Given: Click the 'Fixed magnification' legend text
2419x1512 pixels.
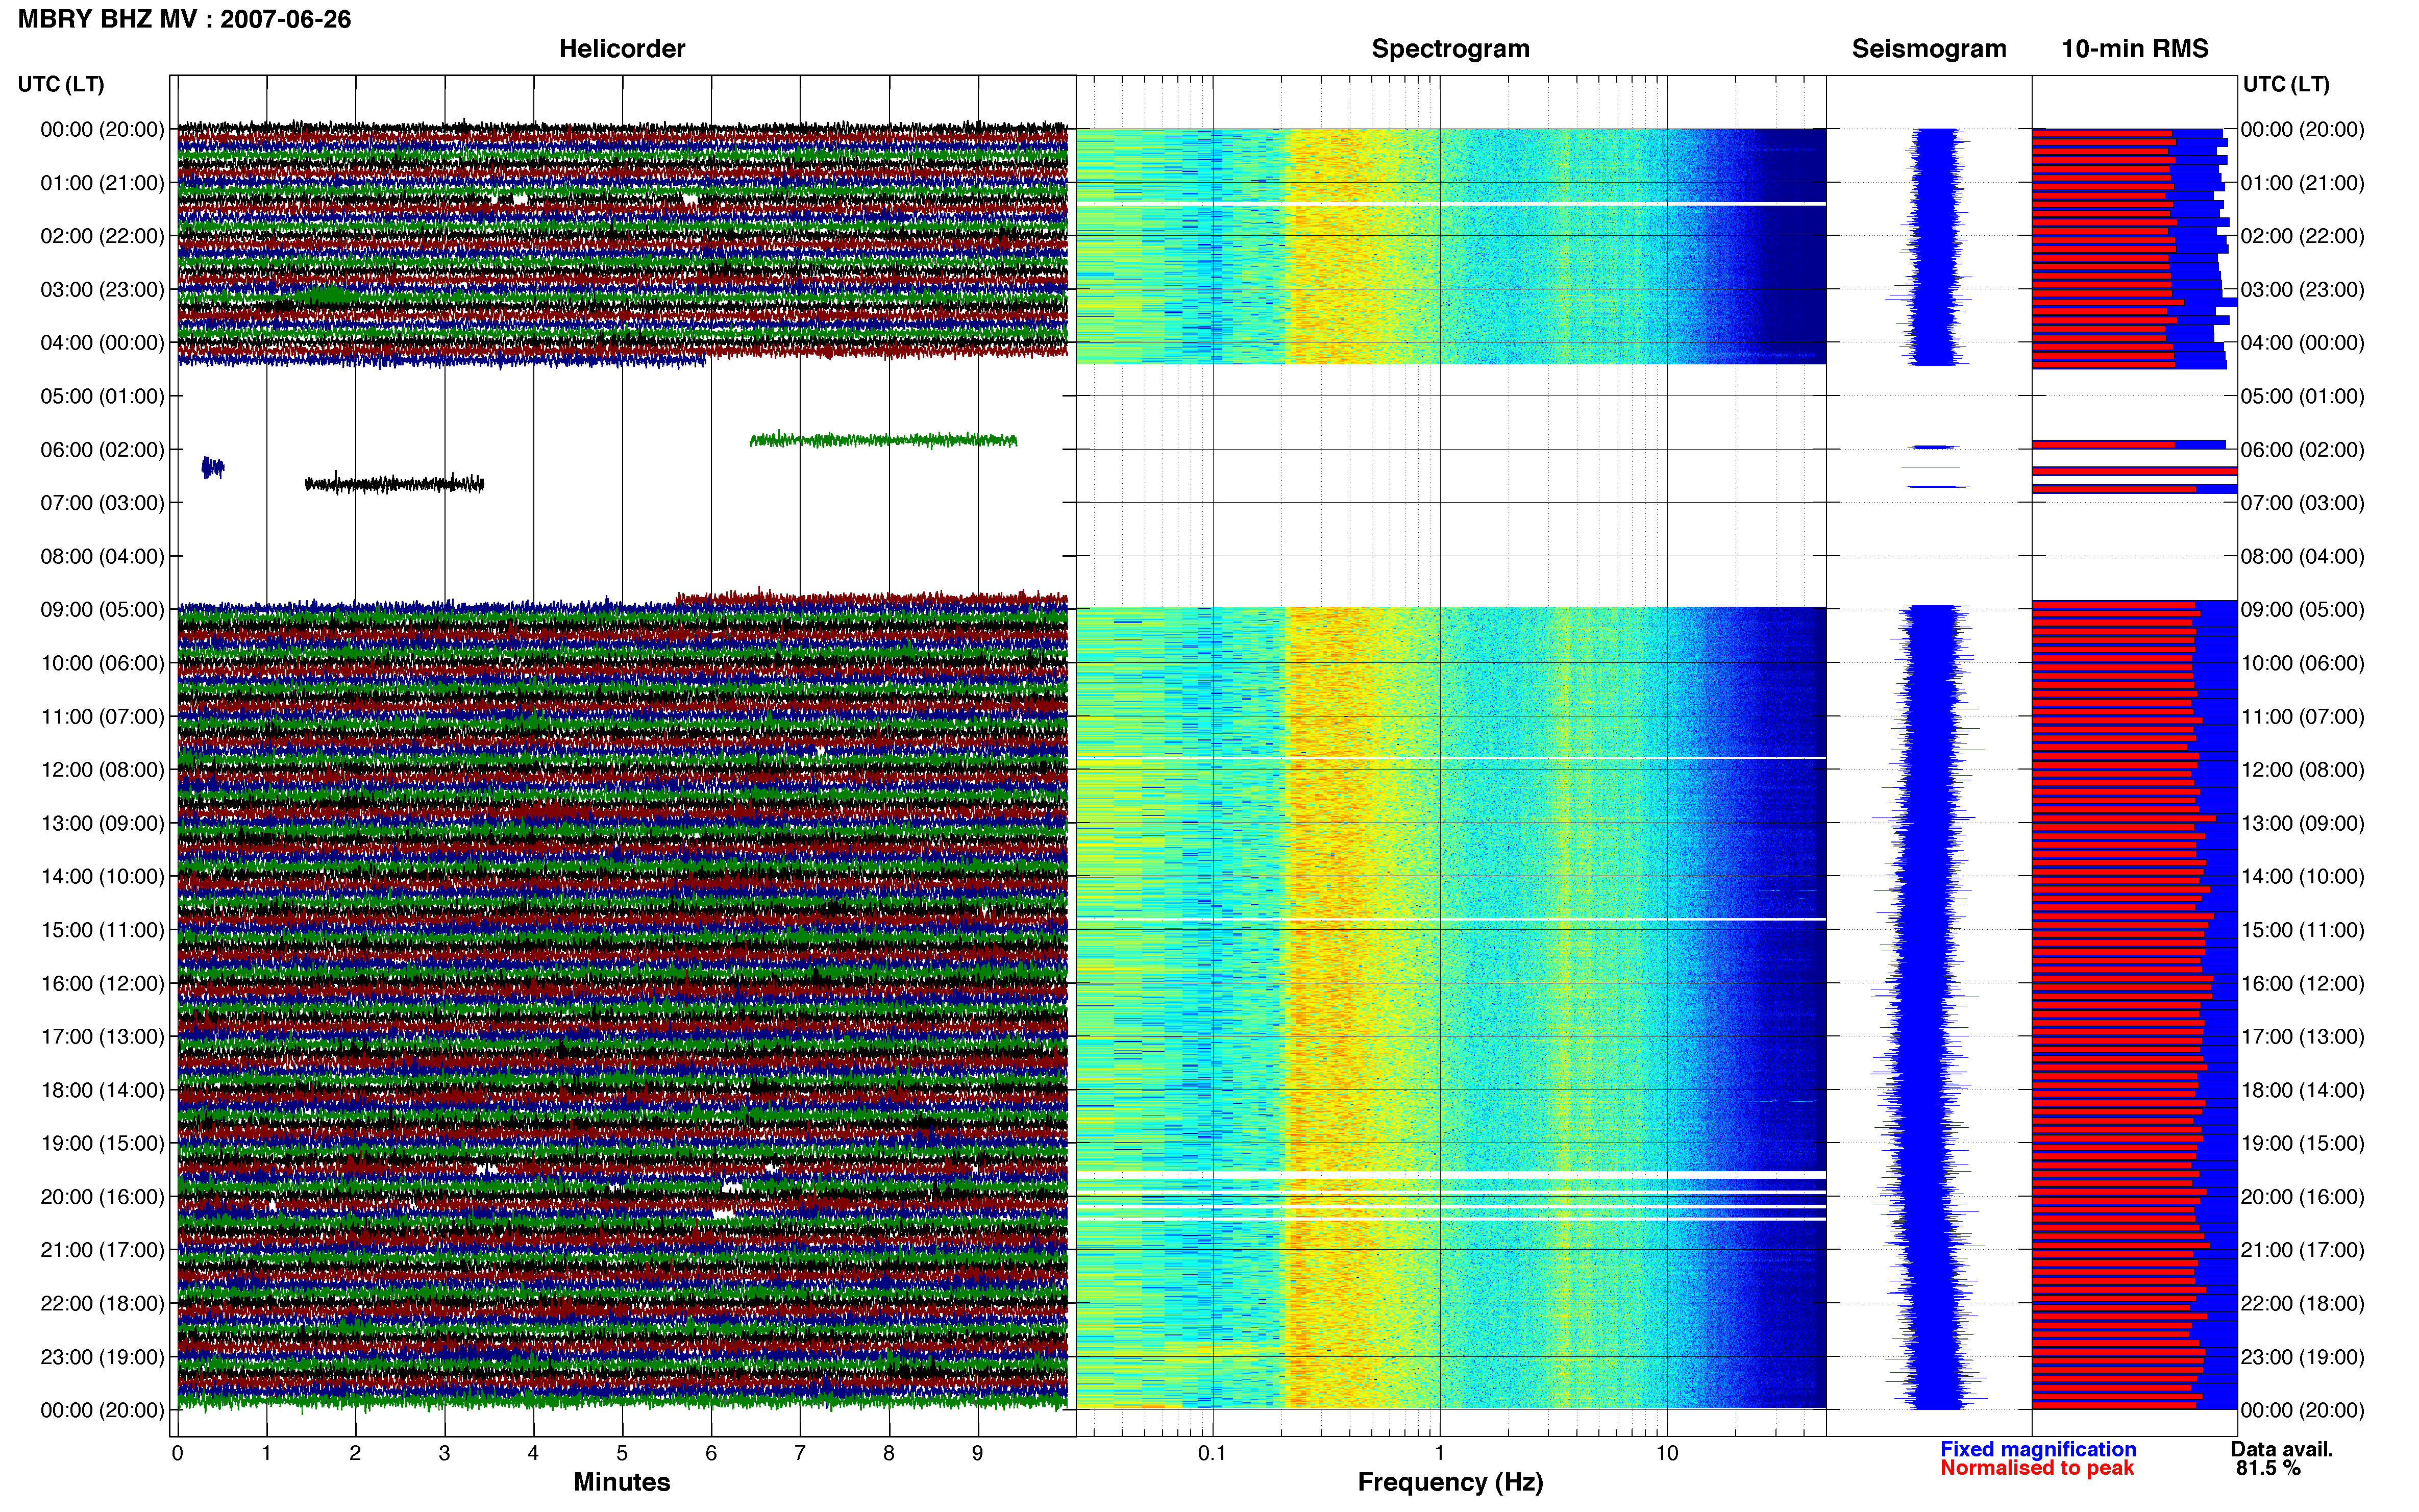Looking at the screenshot, I should pos(2038,1449).
